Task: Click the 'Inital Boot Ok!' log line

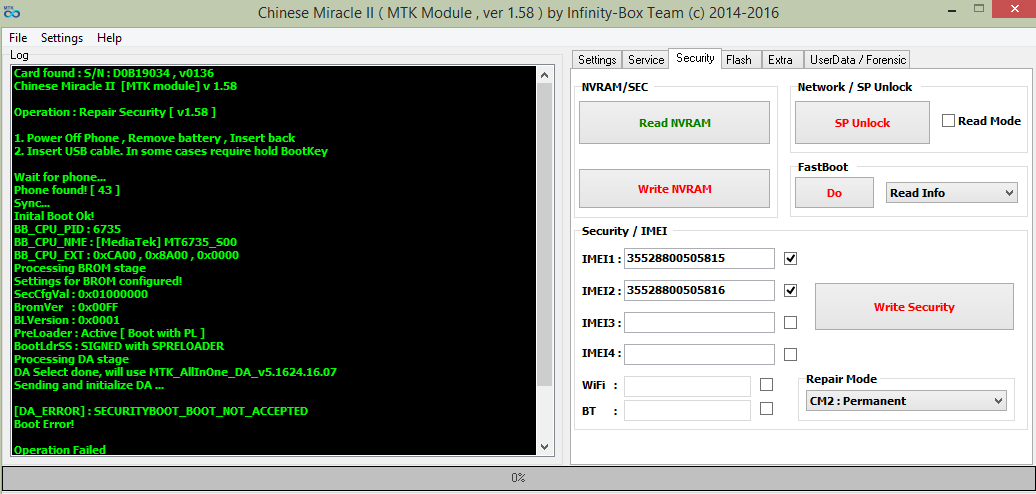Action: click(x=54, y=216)
